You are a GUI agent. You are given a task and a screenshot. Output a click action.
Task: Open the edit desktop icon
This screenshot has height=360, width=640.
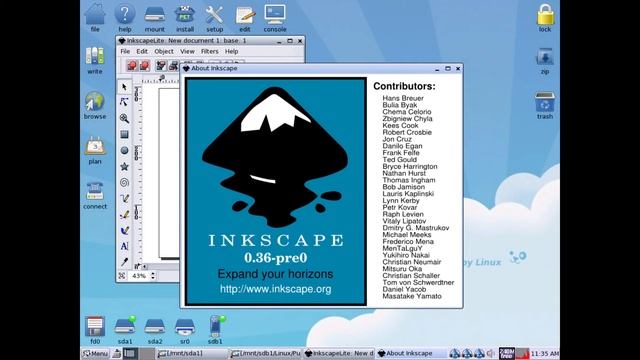245,18
